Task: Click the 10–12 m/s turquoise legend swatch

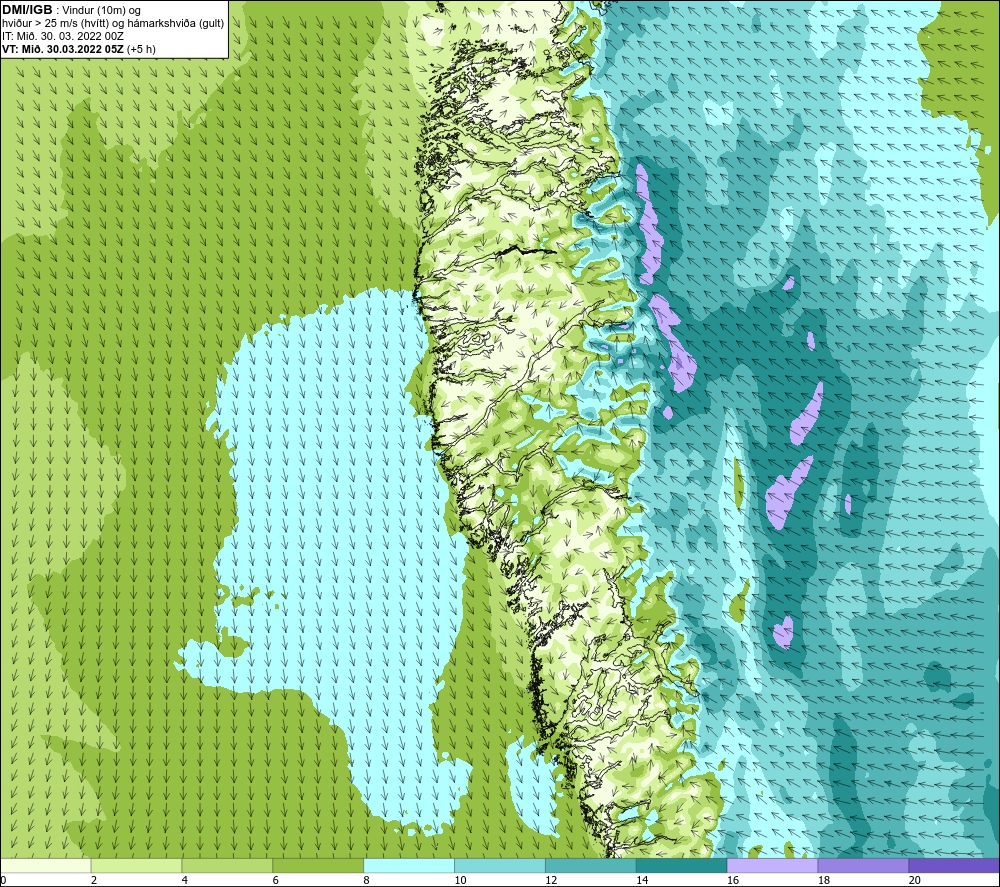Action: pyautogui.click(x=499, y=865)
